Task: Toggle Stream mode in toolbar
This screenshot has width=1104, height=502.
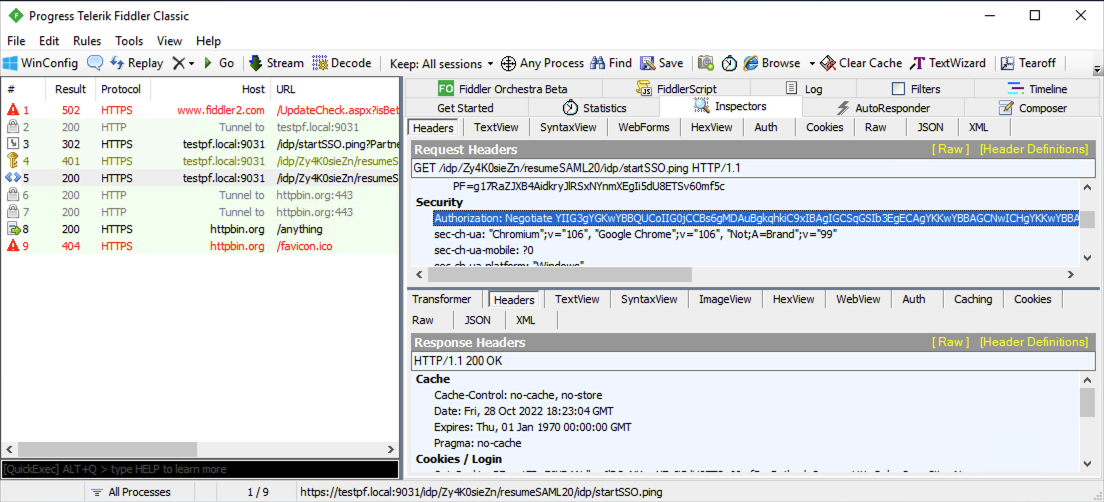Action: point(276,63)
